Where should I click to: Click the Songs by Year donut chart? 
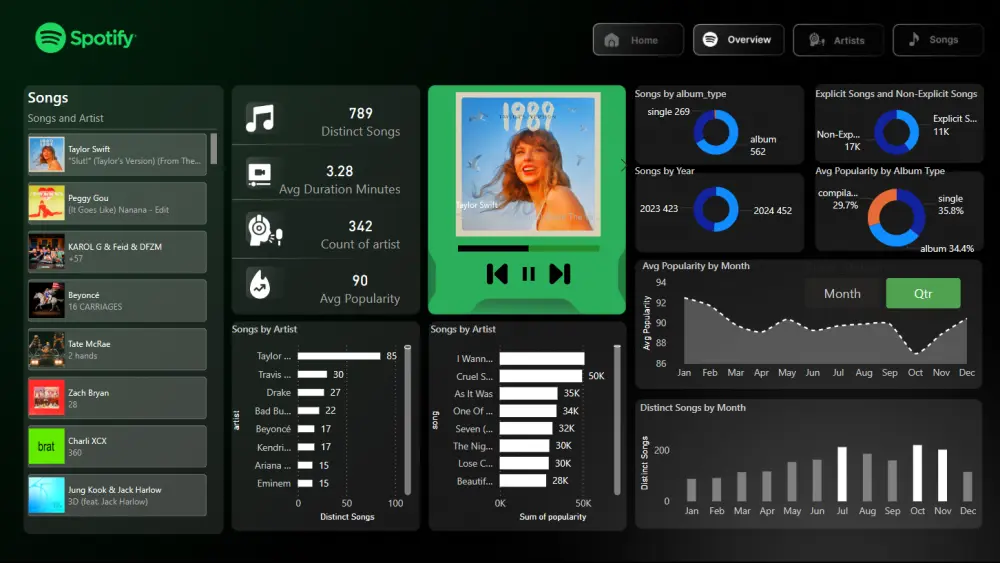pyautogui.click(x=716, y=209)
